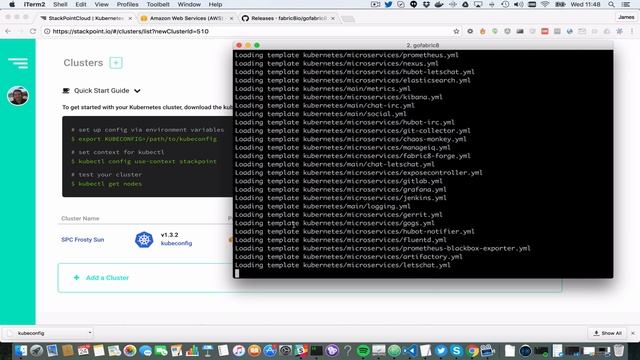
Task: Open the iTerm2 menu
Action: click(34, 4)
